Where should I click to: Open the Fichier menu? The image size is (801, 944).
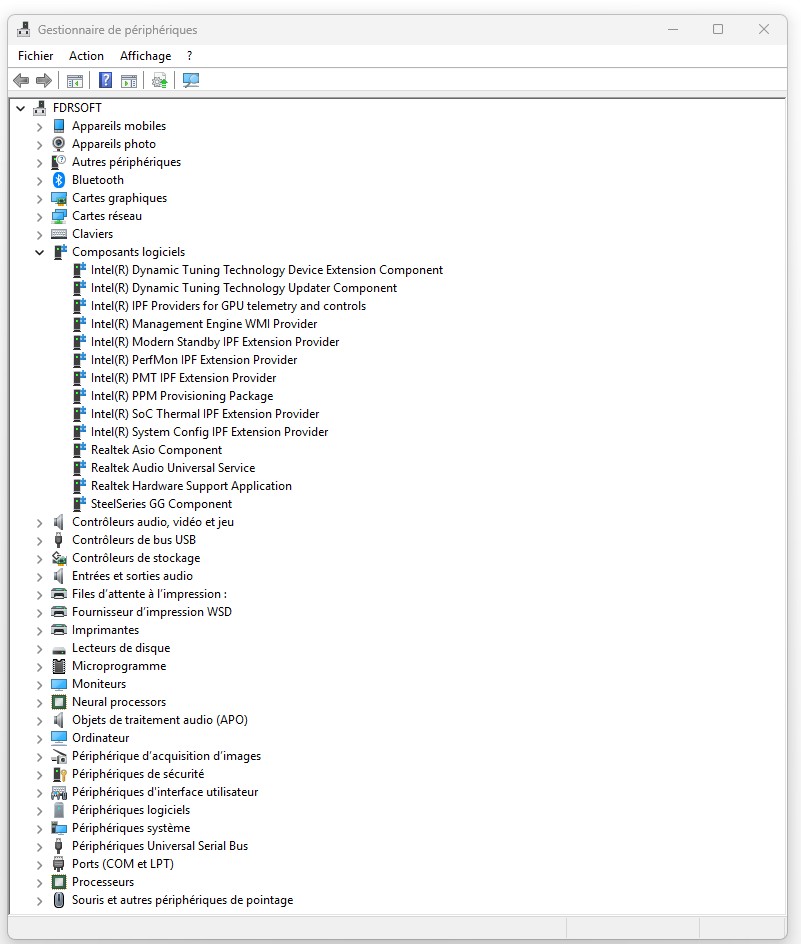point(35,56)
